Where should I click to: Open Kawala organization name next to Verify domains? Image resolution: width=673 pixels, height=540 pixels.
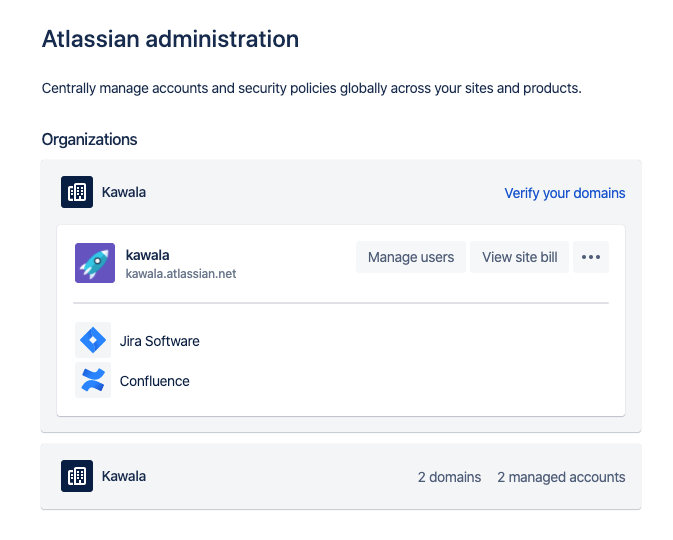pyautogui.click(x=124, y=192)
